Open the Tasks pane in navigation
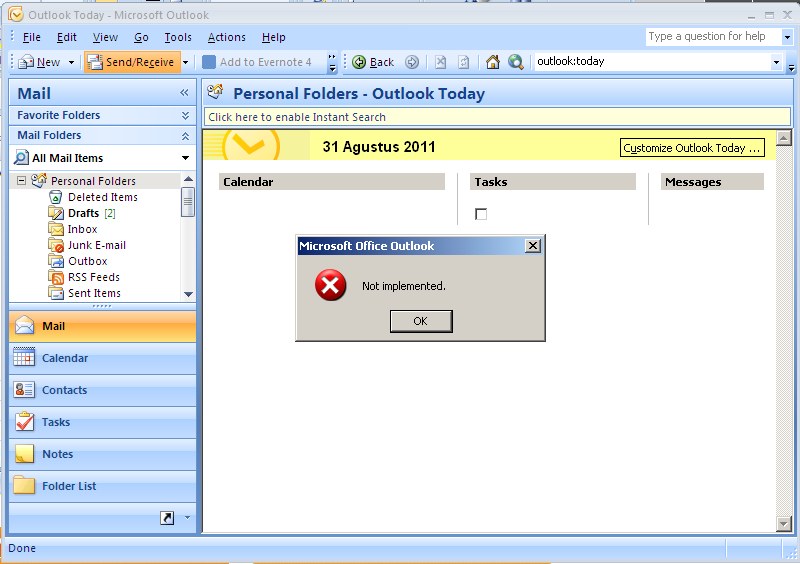This screenshot has height=564, width=800. point(56,422)
